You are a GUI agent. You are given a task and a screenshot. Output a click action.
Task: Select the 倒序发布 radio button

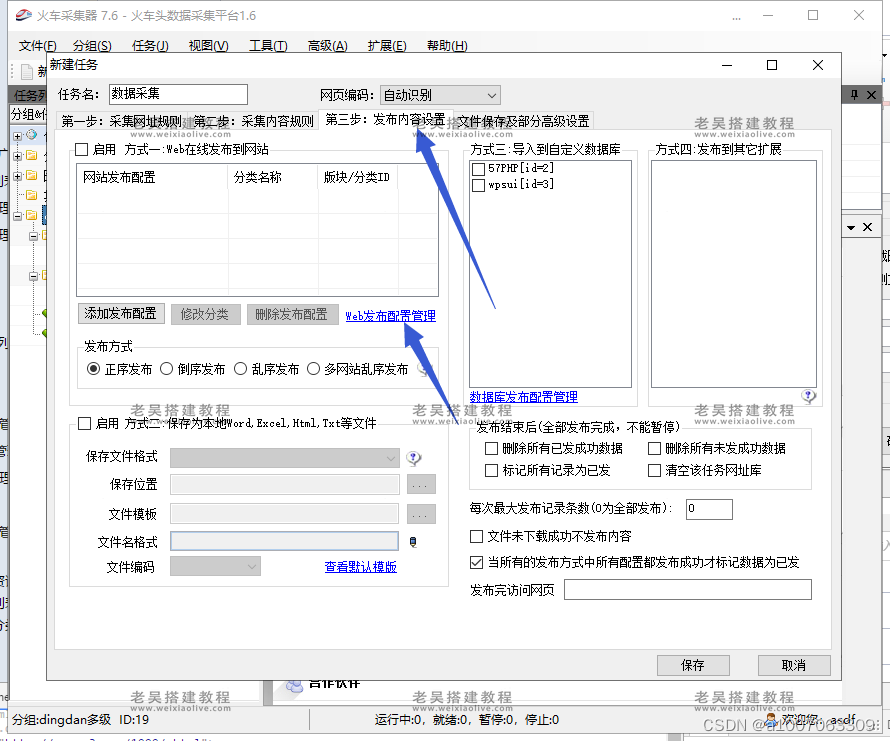pyautogui.click(x=167, y=367)
